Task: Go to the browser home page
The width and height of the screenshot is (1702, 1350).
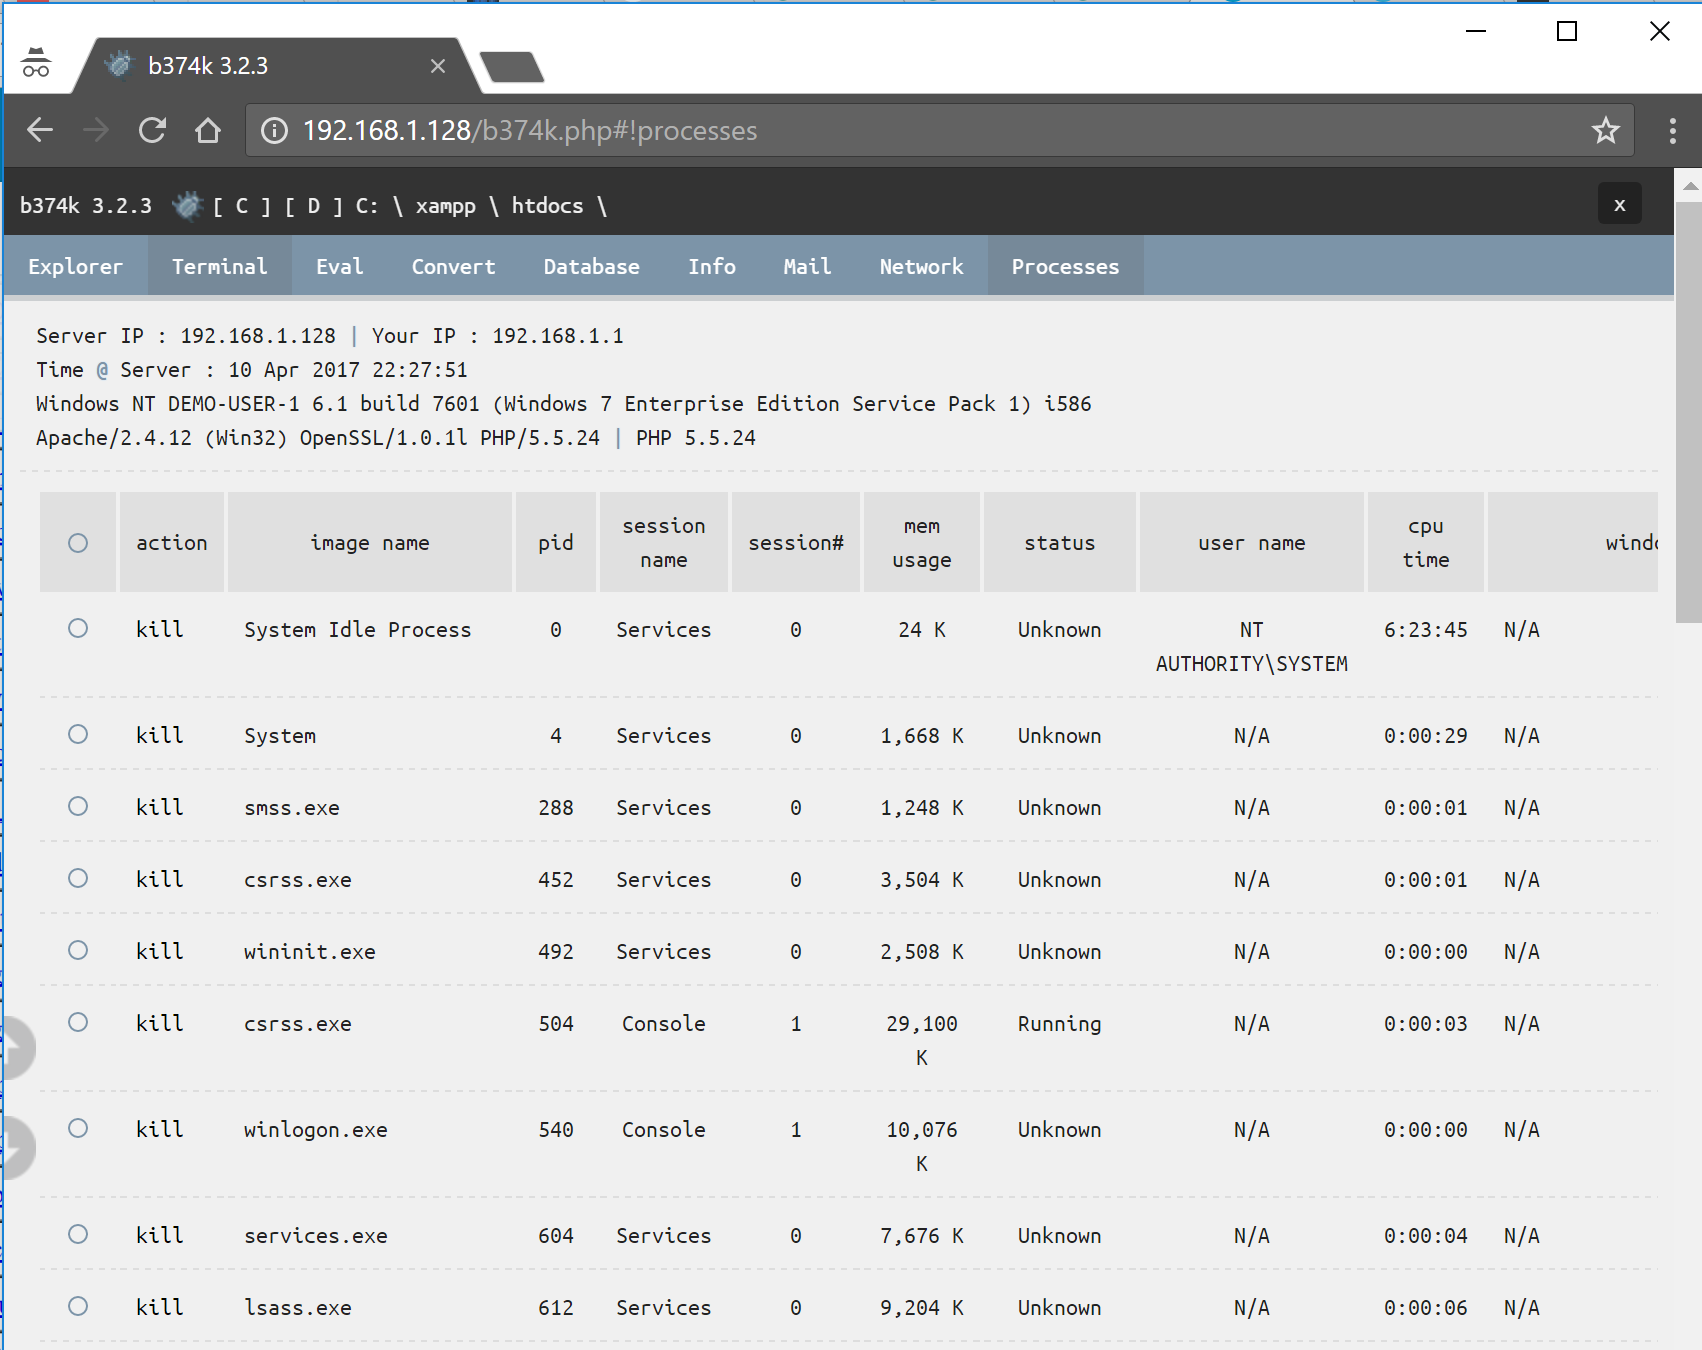Action: click(208, 130)
